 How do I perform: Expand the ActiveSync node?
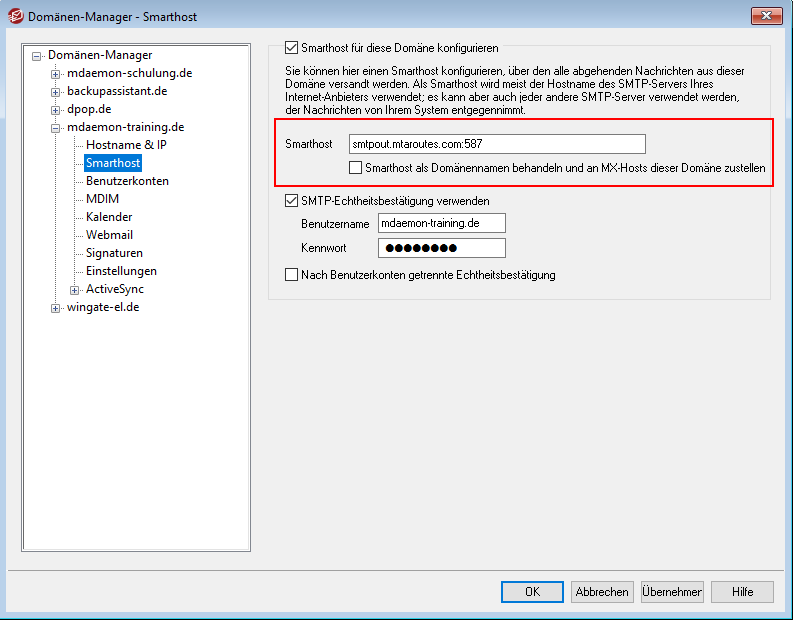pyautogui.click(x=74, y=290)
